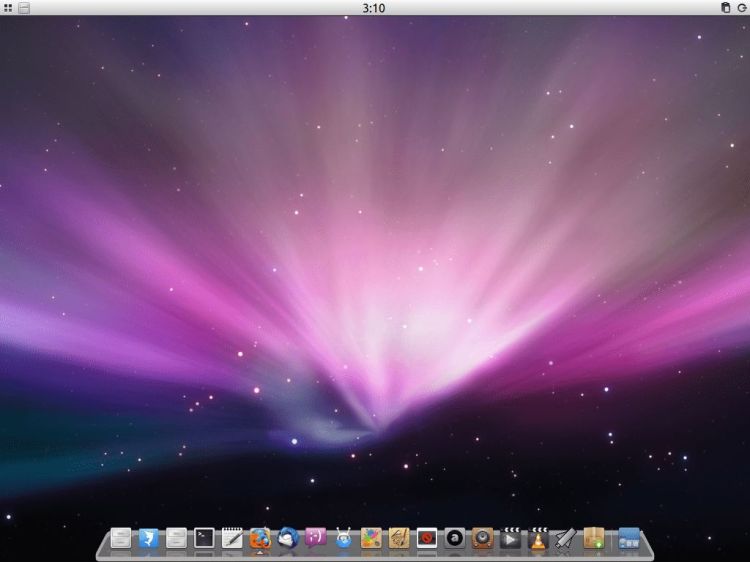Click the blue robot antenna icon
This screenshot has height=562, width=750.
click(344, 539)
